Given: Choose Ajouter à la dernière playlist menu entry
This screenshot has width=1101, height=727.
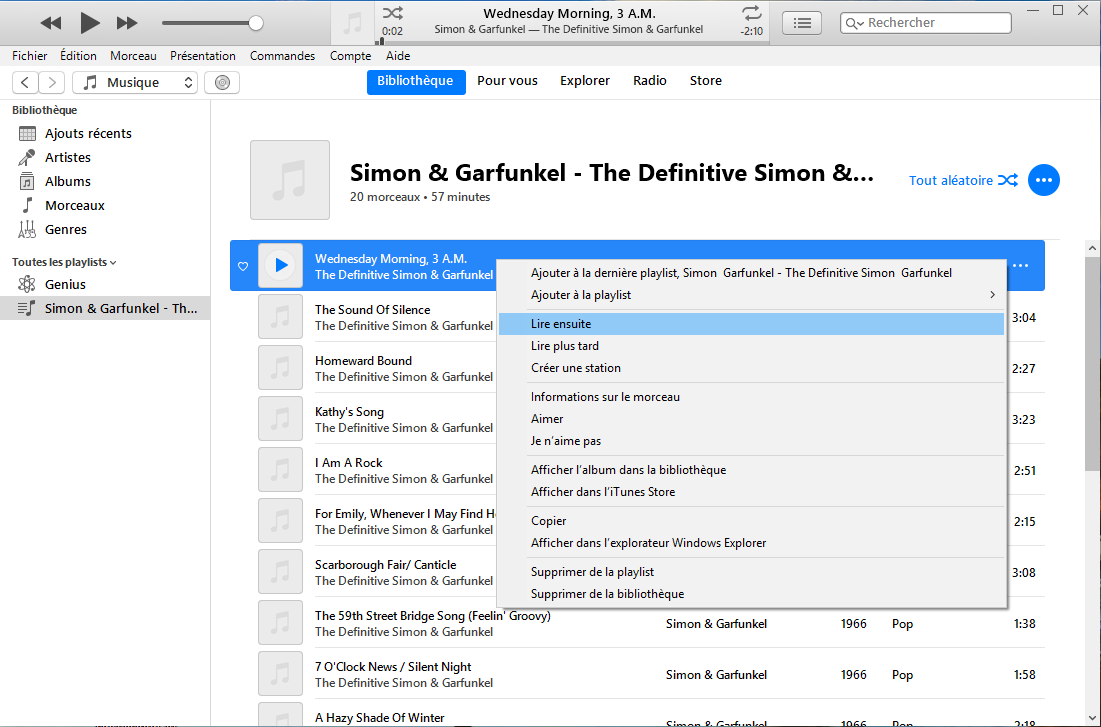Looking at the screenshot, I should click(x=751, y=273).
